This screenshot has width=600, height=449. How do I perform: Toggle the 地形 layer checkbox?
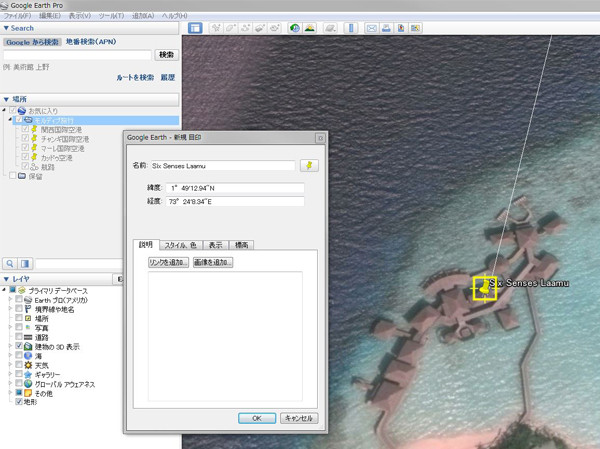(x=19, y=402)
